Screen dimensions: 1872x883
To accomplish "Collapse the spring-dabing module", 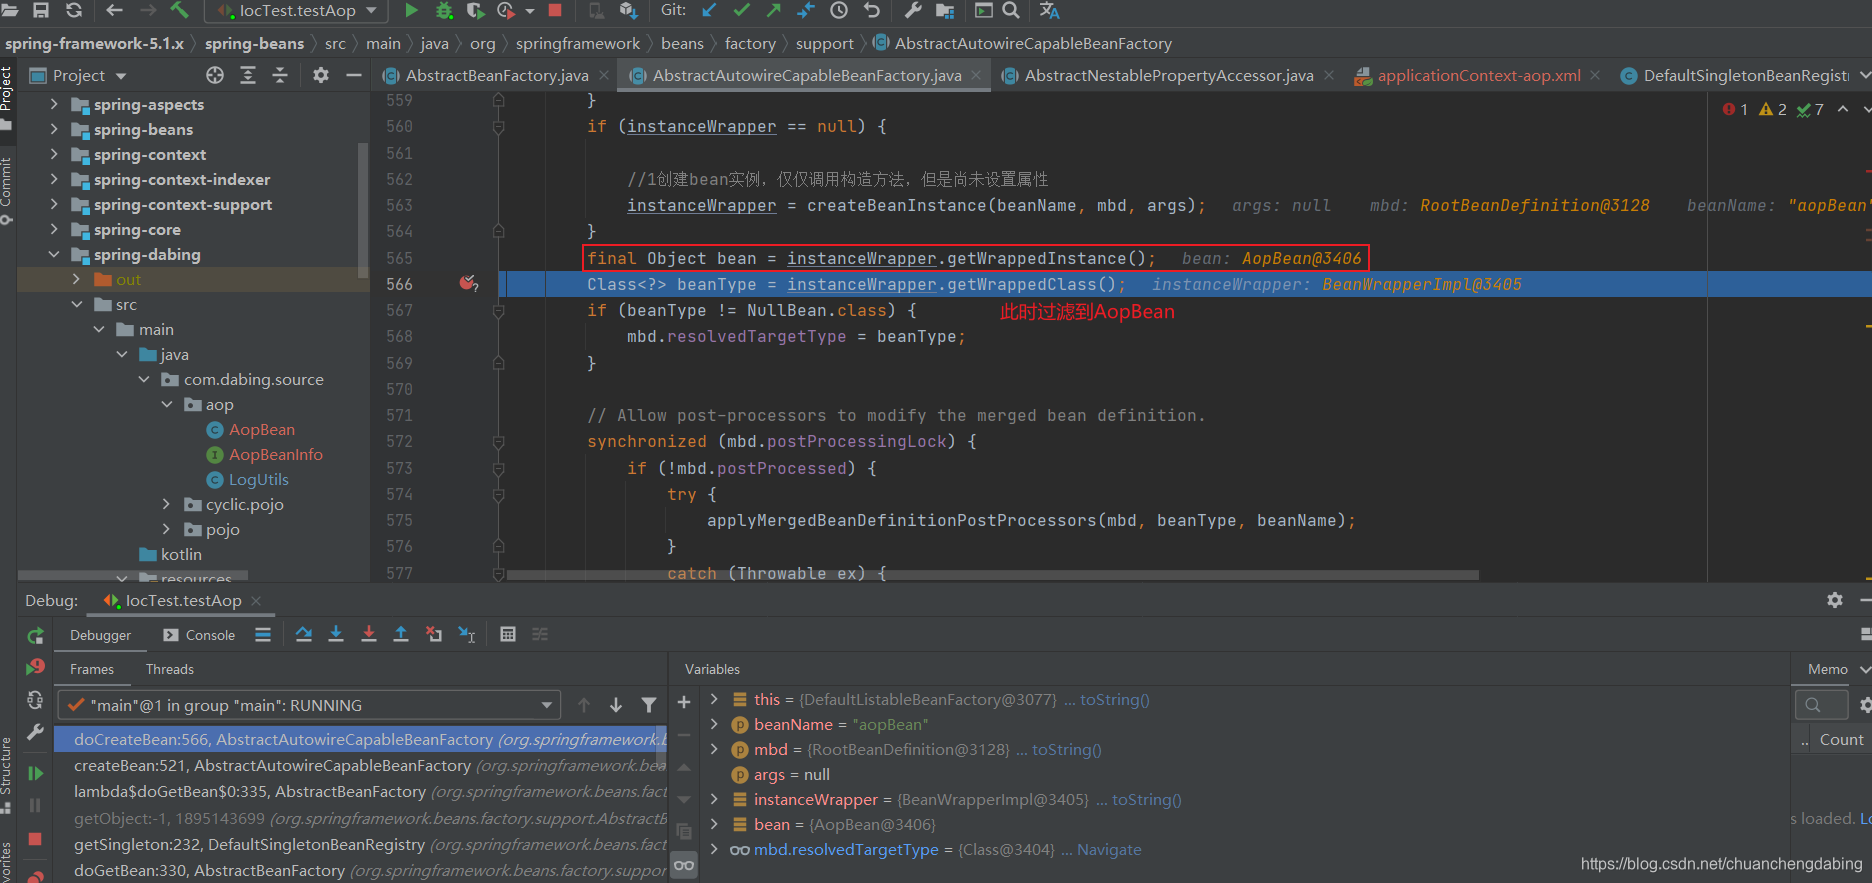I will pyautogui.click(x=54, y=254).
